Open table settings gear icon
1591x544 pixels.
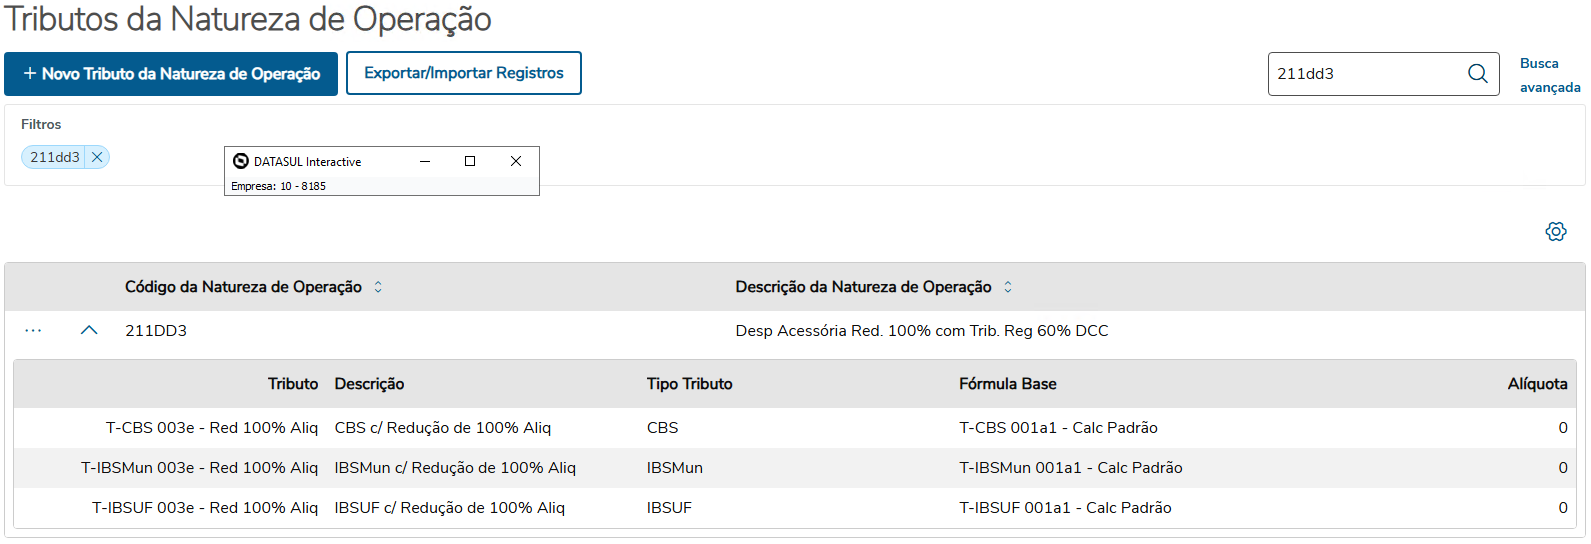tap(1555, 232)
